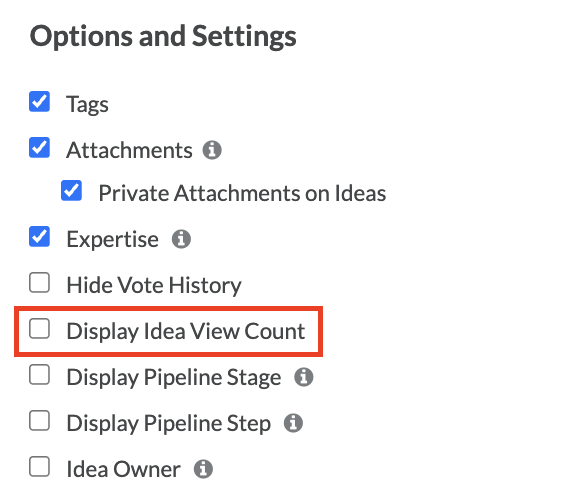Image resolution: width=574 pixels, height=490 pixels.
Task: Tick the Display Pipeline Stage checkbox
Action: (40, 374)
